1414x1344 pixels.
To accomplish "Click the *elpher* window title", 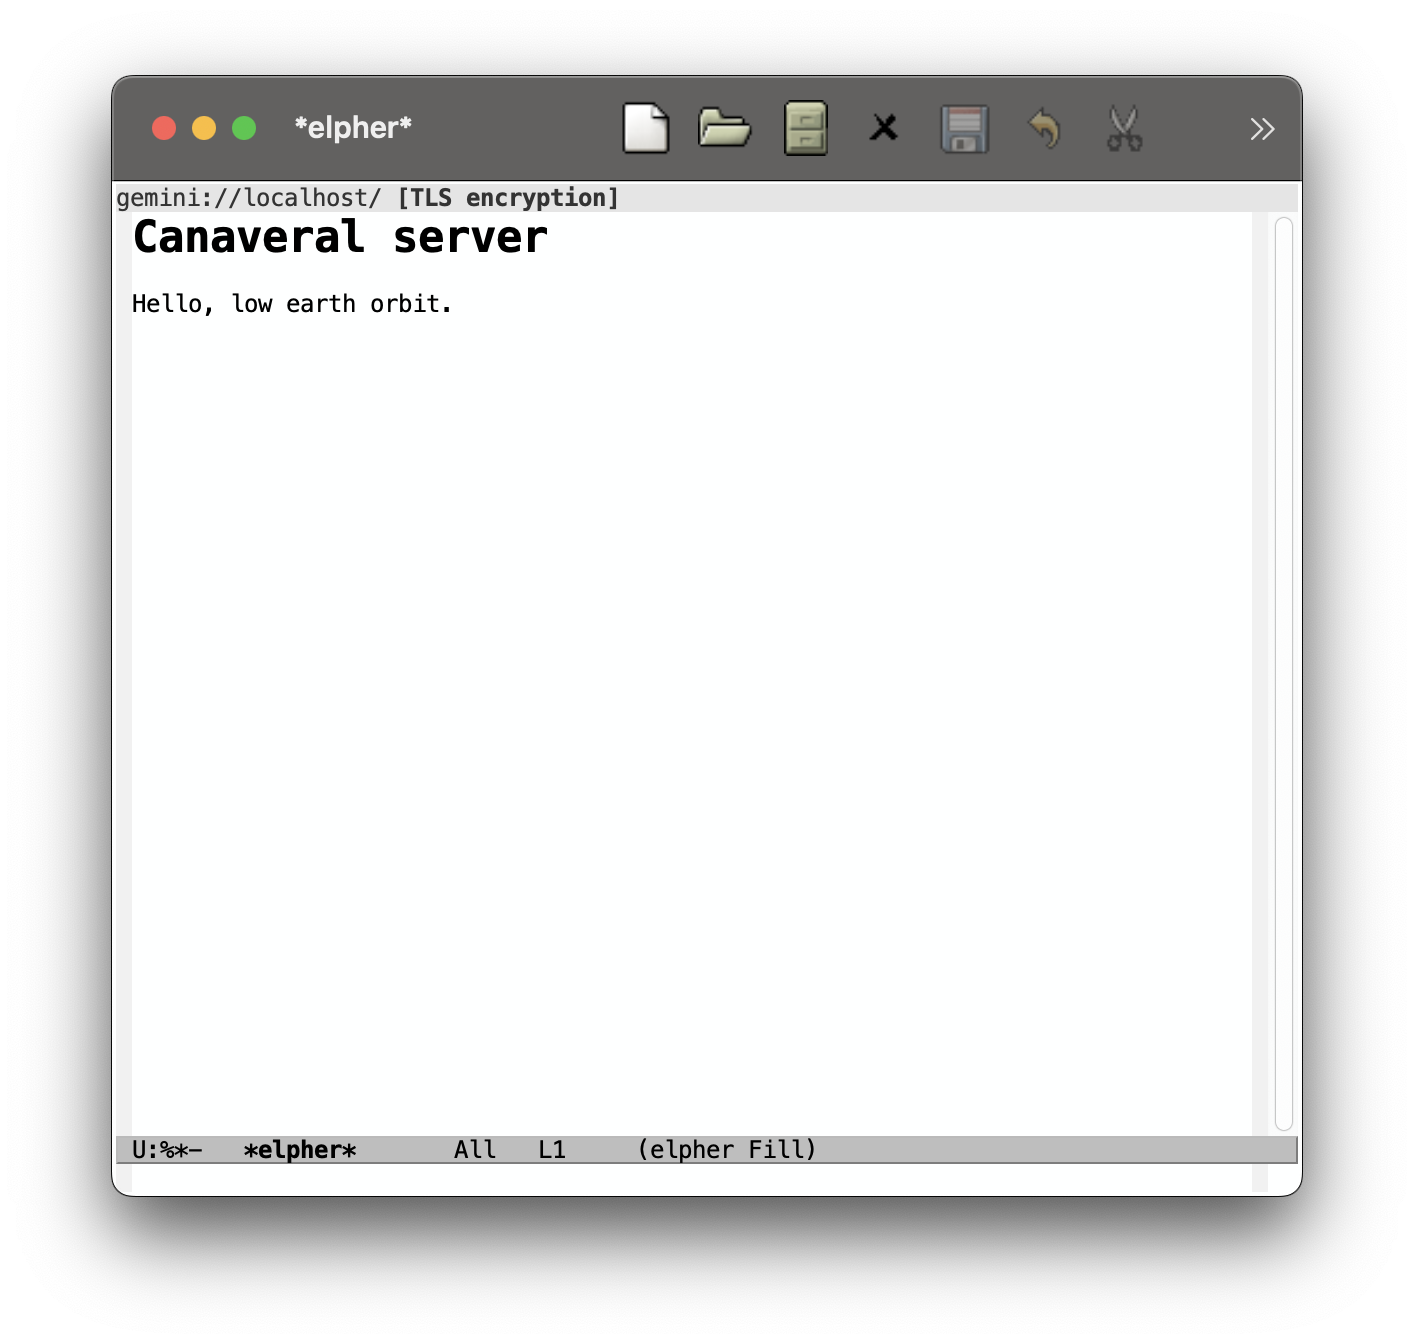I will tap(353, 128).
